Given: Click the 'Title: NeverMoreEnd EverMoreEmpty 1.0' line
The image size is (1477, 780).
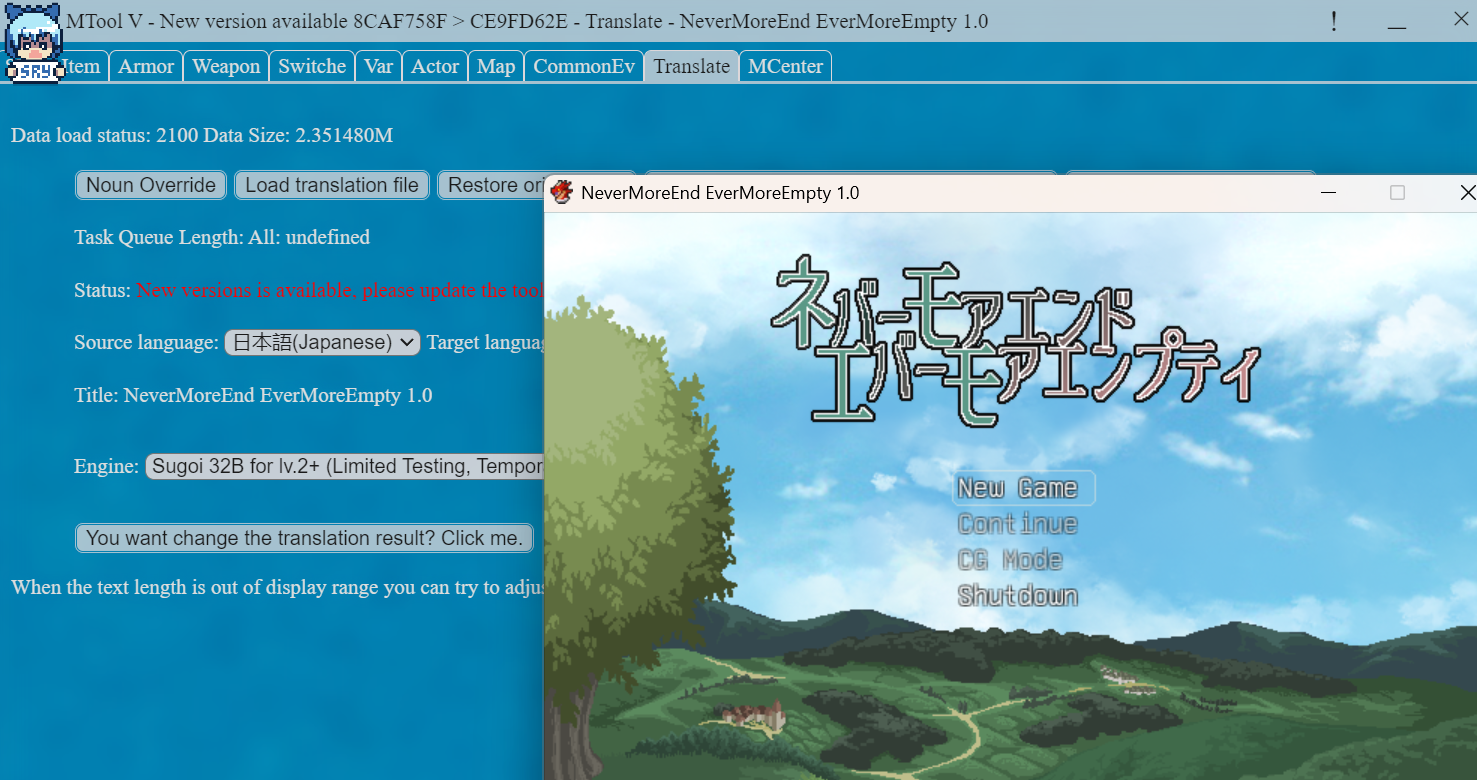Looking at the screenshot, I should click(253, 395).
